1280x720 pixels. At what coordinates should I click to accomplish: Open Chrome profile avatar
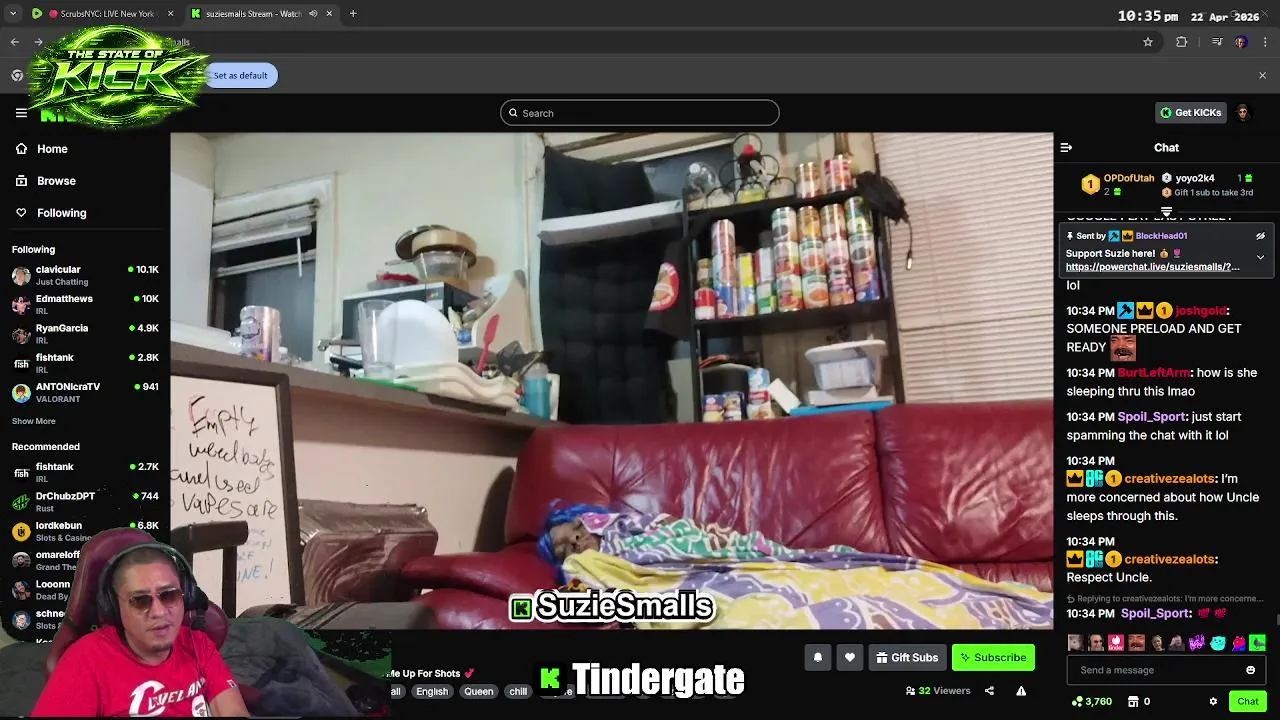click(x=1241, y=42)
